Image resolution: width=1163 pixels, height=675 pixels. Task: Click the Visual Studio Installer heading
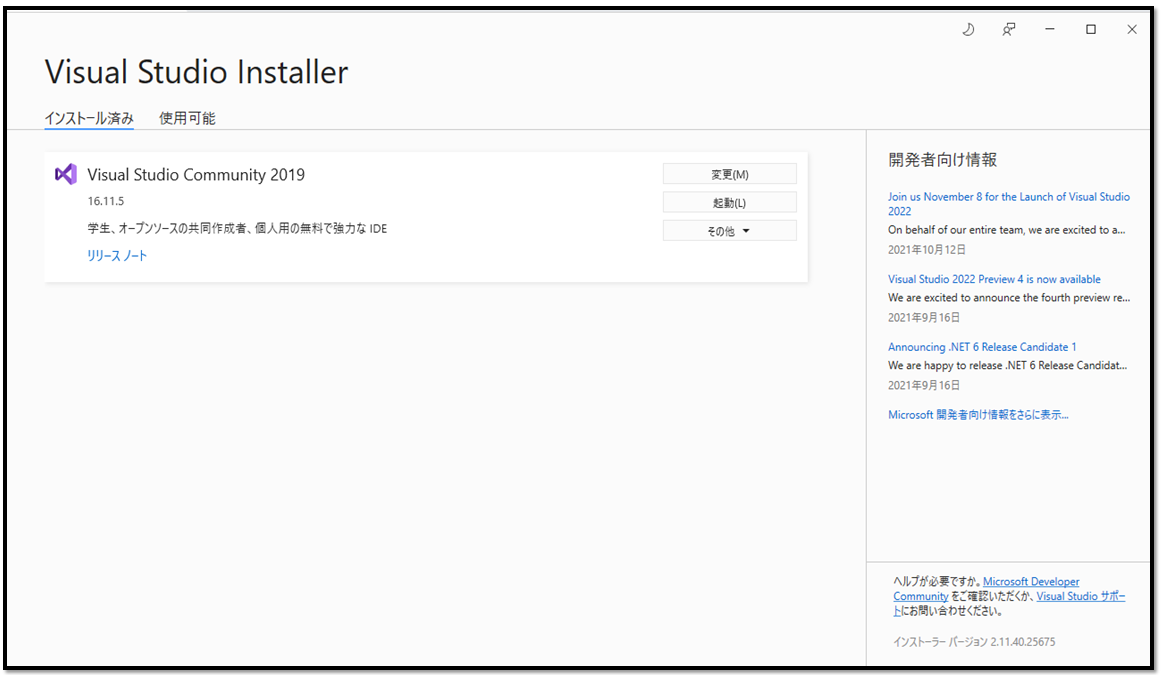coord(197,72)
